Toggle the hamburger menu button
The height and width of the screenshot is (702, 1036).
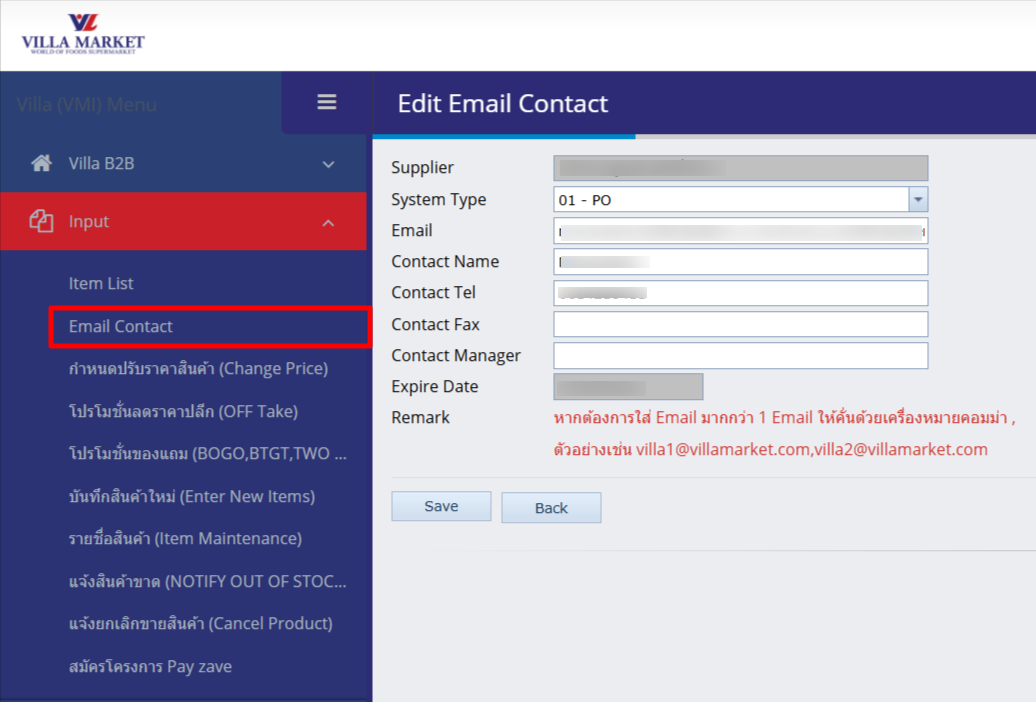tap(327, 102)
